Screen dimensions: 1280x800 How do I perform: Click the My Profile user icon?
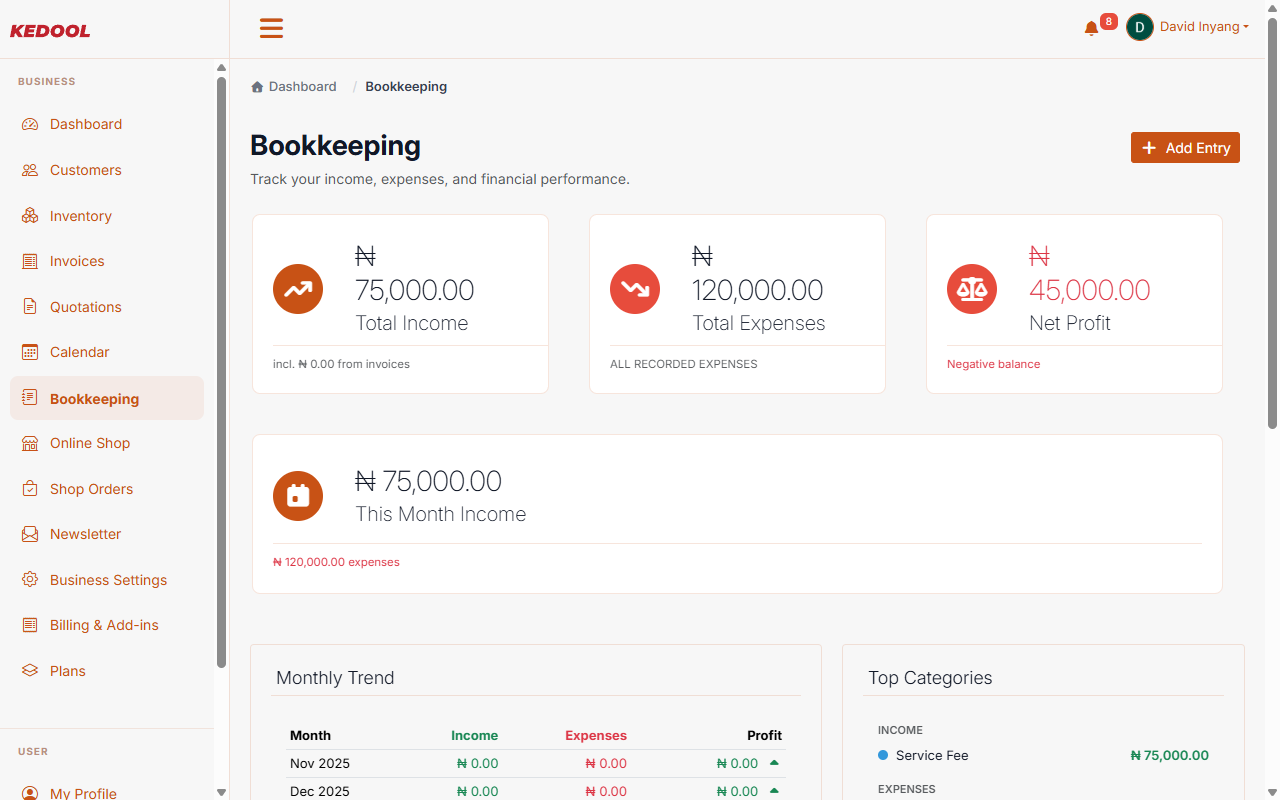(x=30, y=793)
